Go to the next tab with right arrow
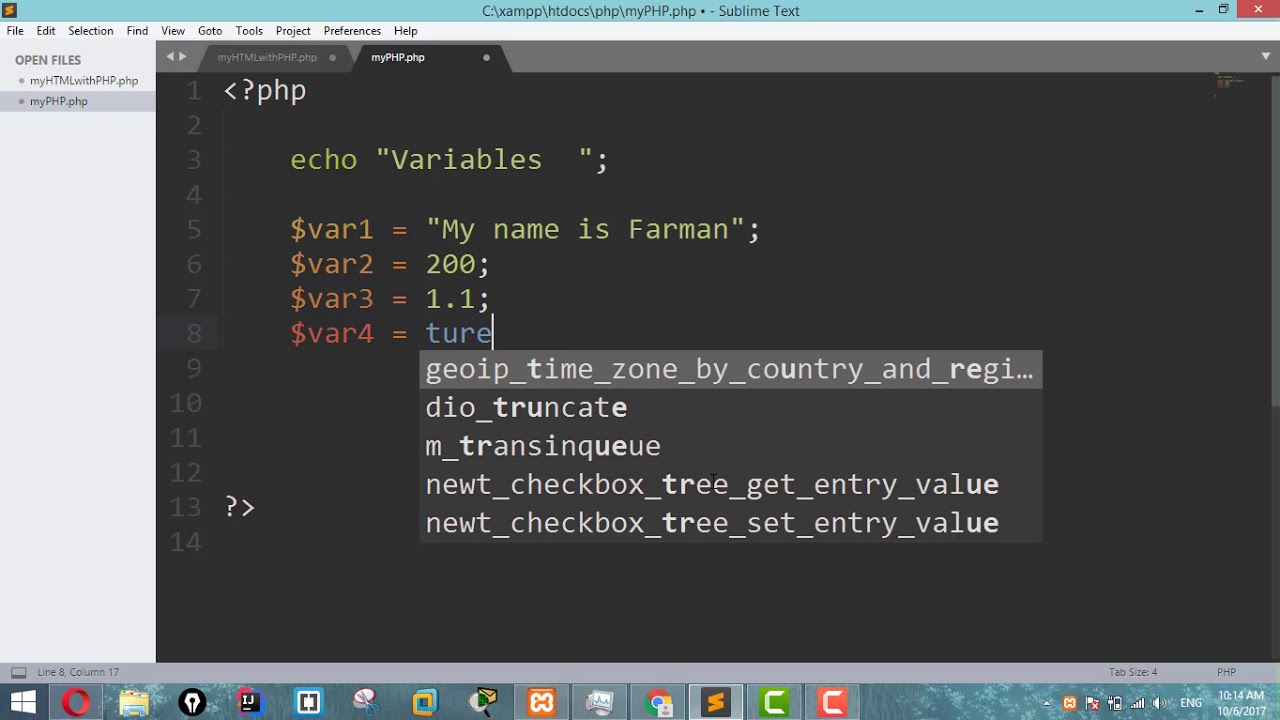Screen dimensions: 1280x720 pyautogui.click(x=182, y=57)
